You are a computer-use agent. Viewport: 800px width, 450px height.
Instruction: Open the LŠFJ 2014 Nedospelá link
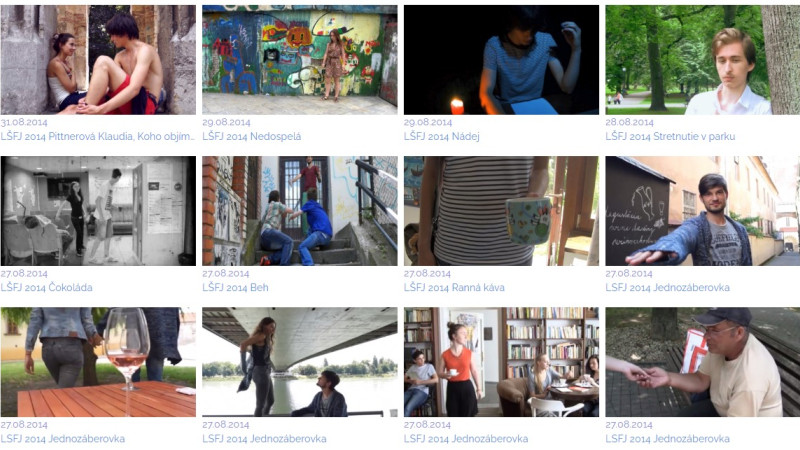coord(252,136)
